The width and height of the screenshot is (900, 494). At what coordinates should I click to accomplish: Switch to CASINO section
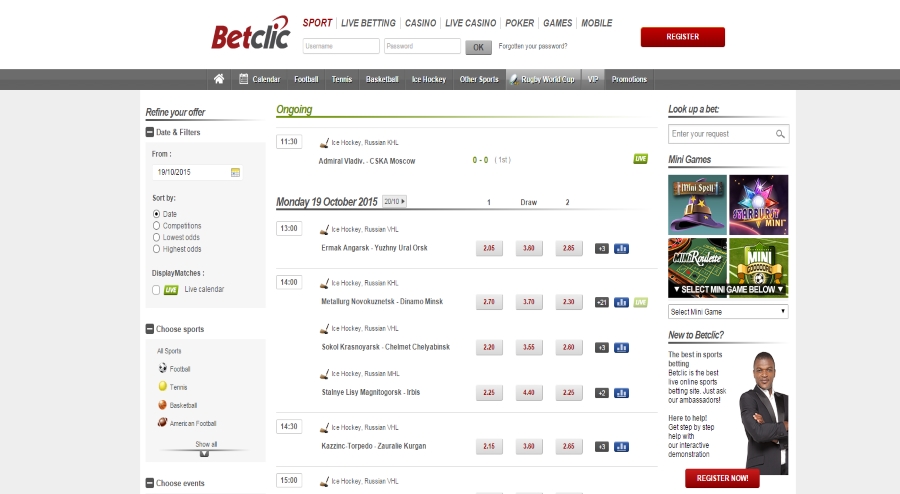[420, 23]
